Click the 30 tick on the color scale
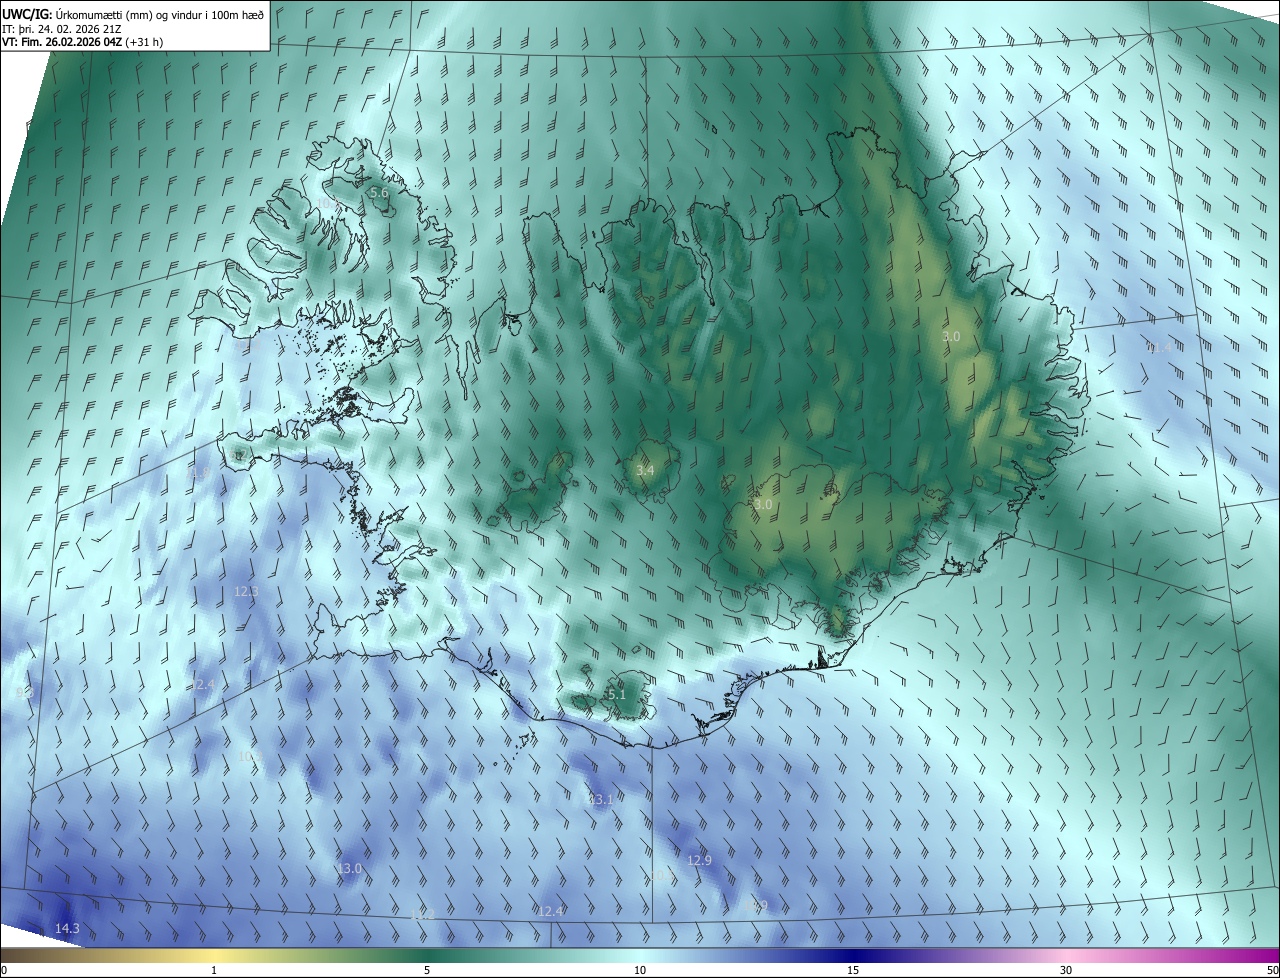The height and width of the screenshot is (978, 1280). coord(1066,970)
